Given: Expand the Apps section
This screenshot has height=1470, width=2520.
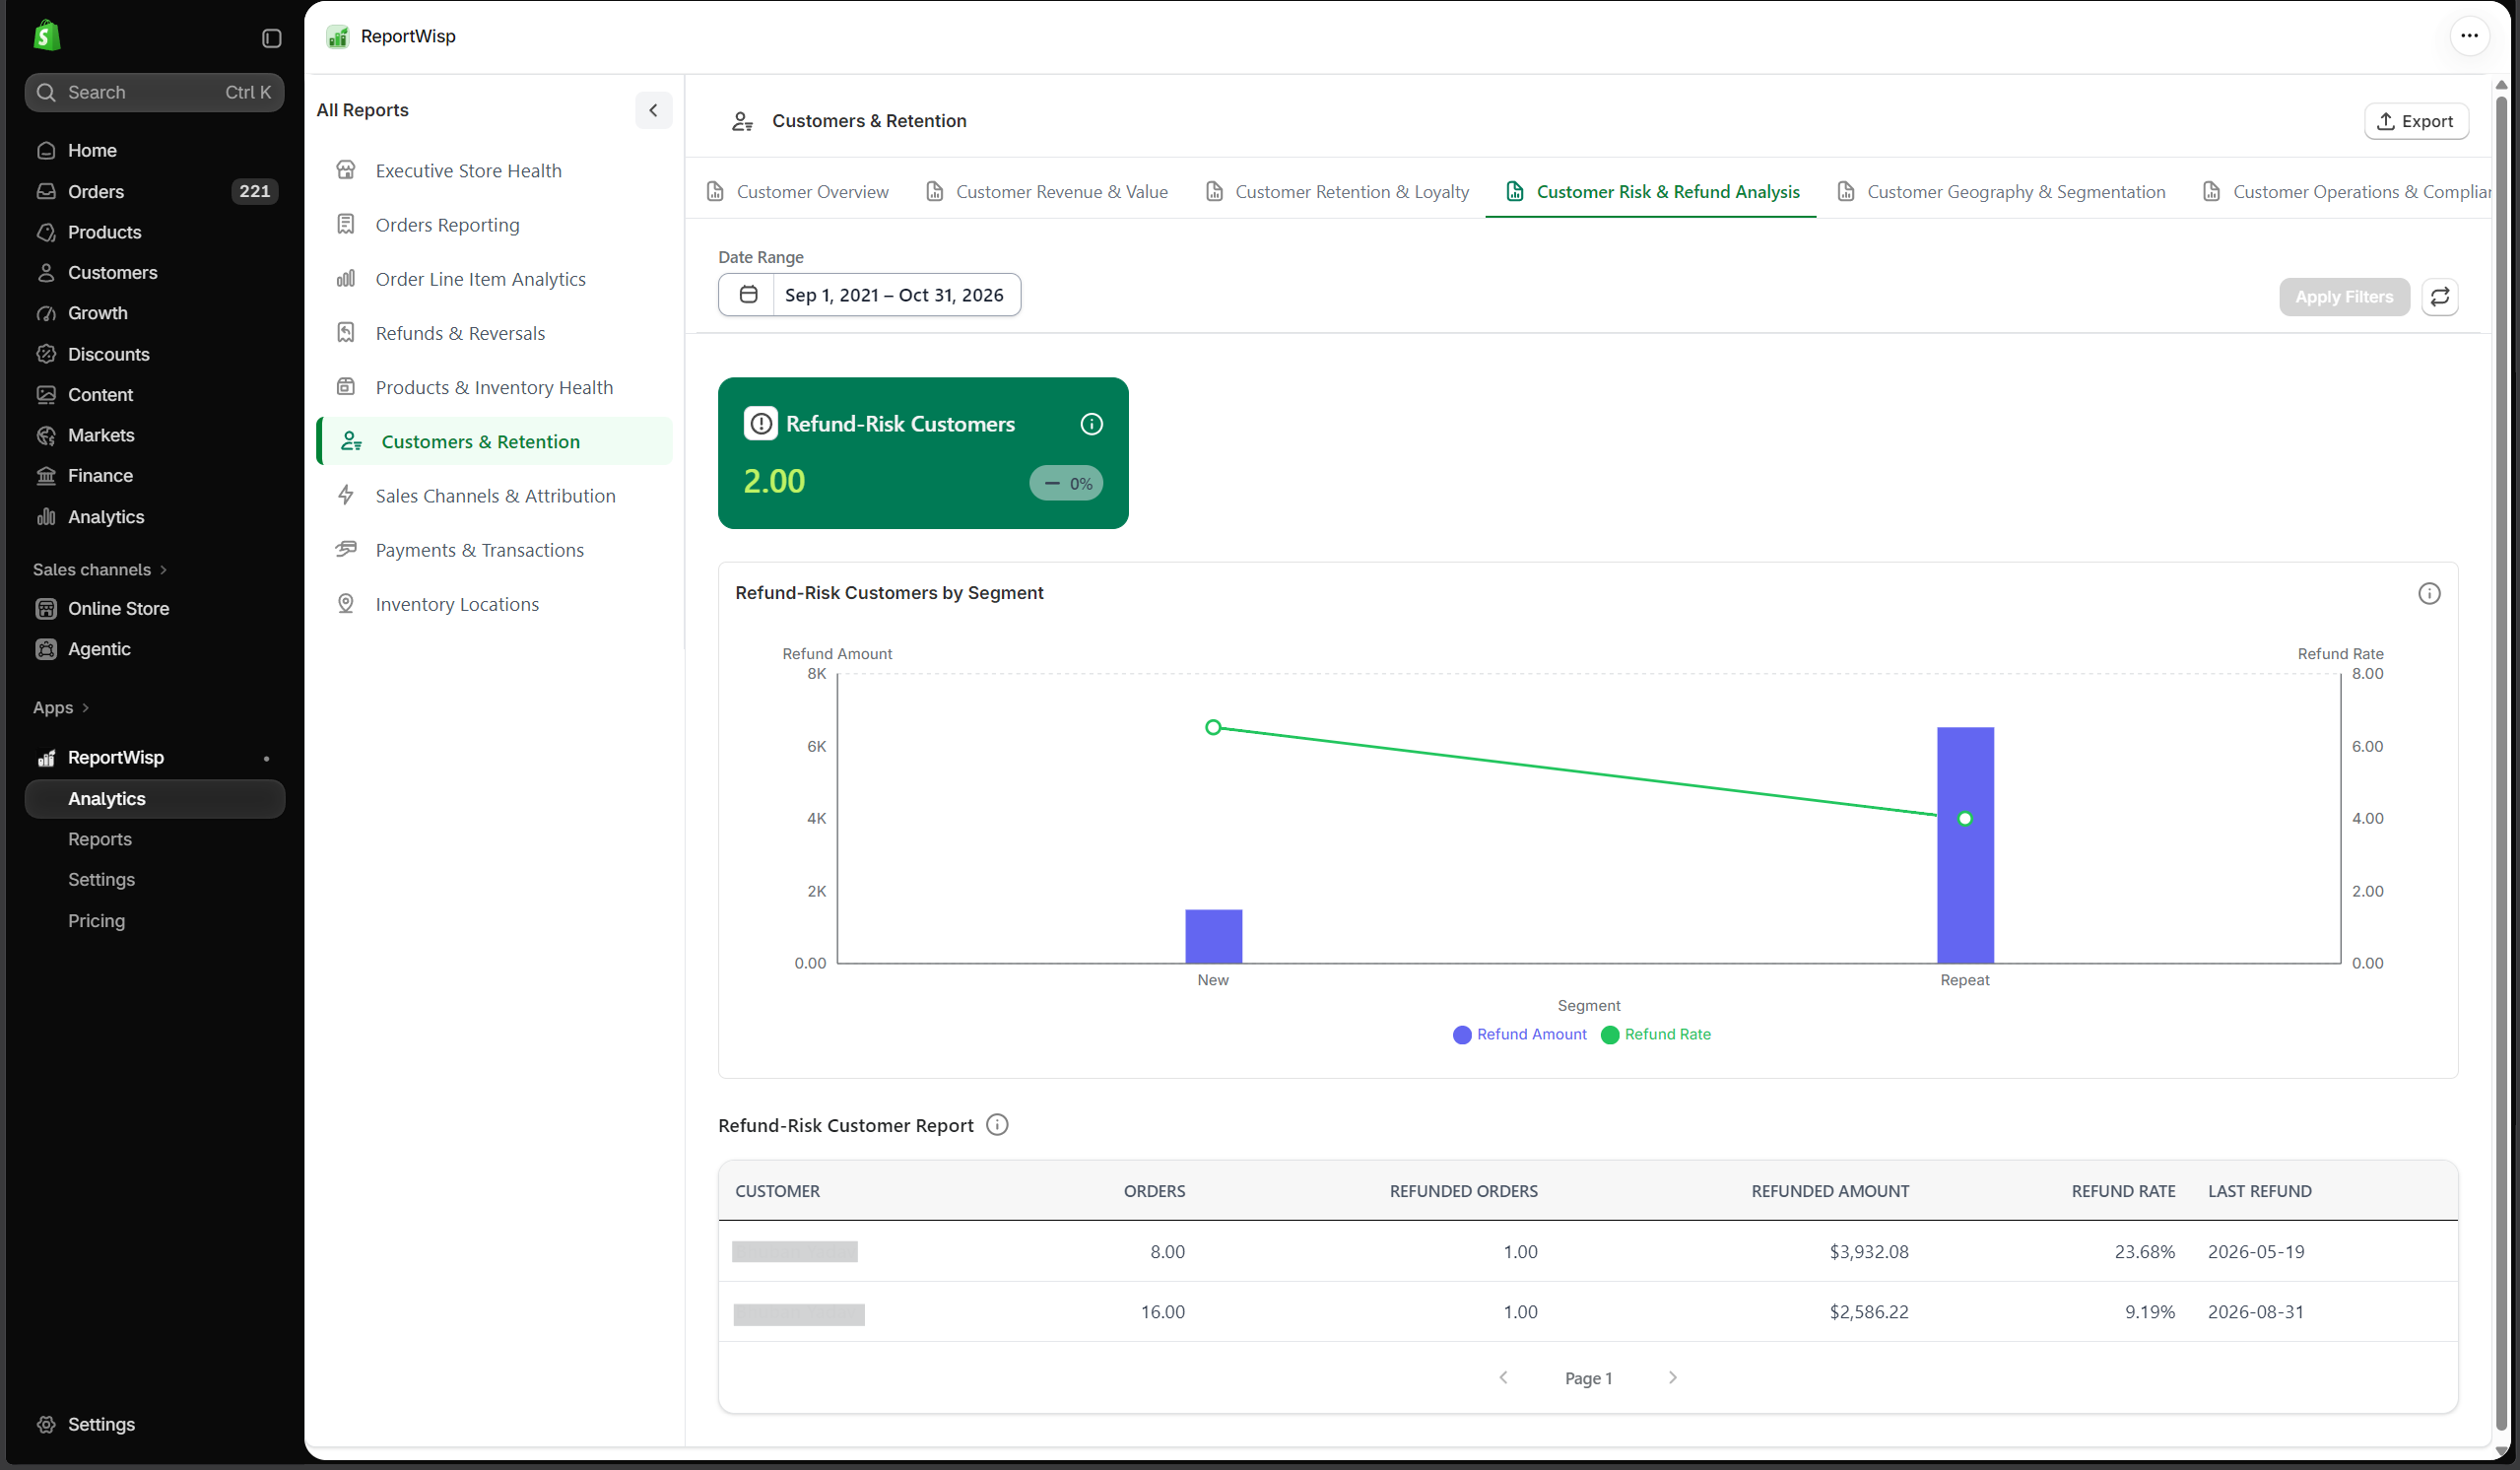Looking at the screenshot, I should (61, 707).
